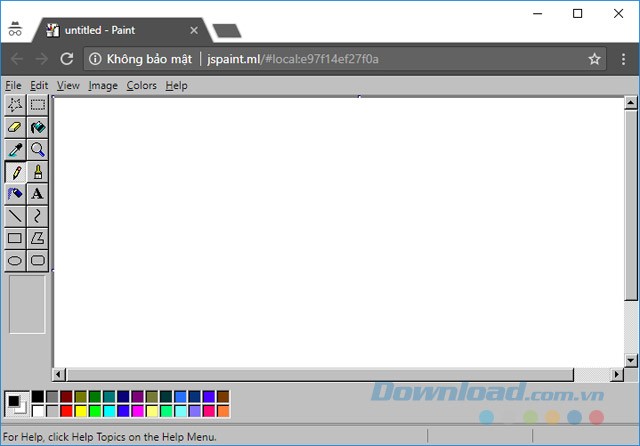The image size is (640, 446).
Task: Pick the gray color swatch
Action: (x=52, y=397)
